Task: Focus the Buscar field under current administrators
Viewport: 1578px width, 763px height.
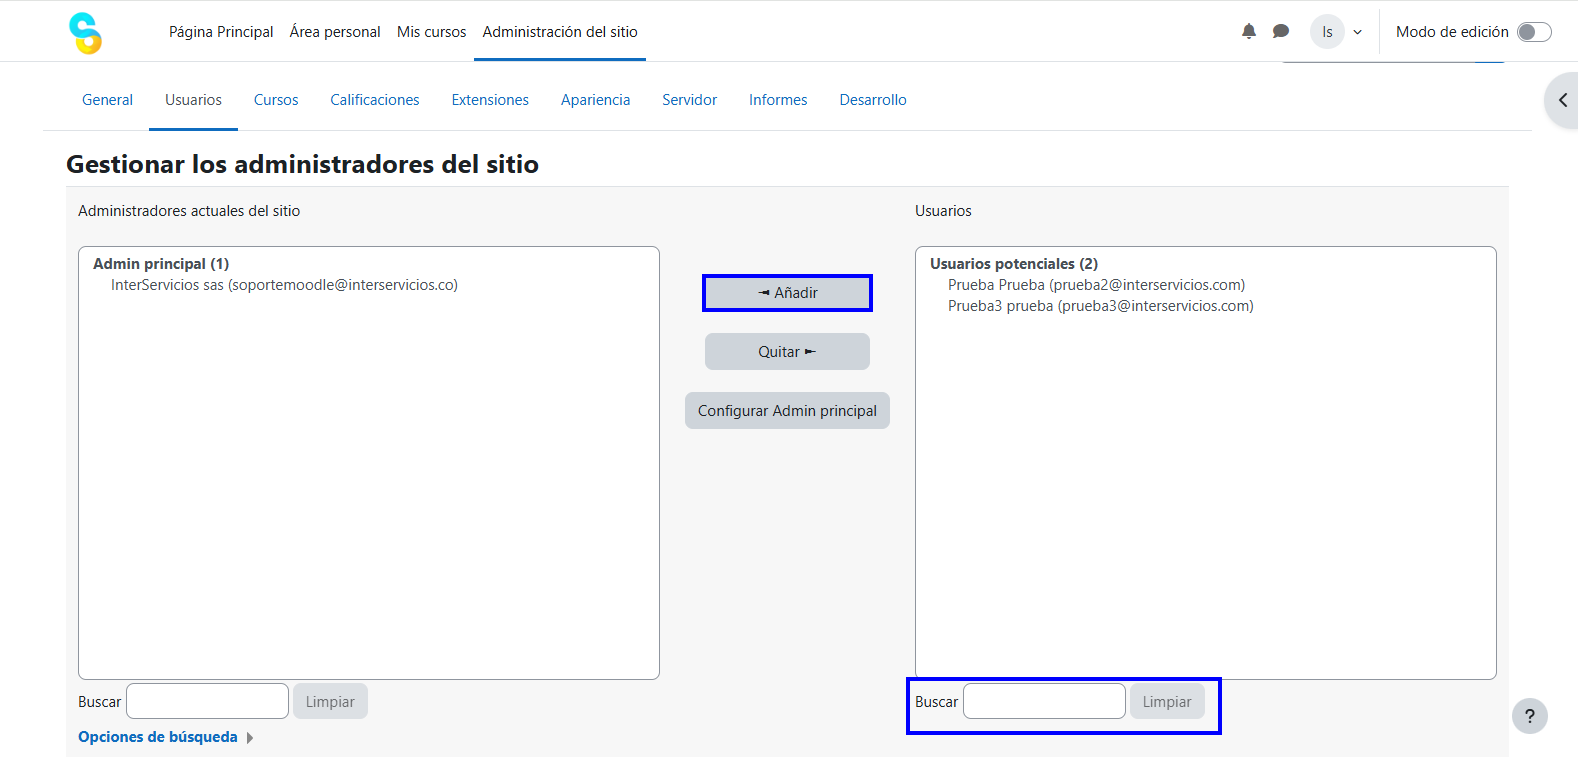Action: click(x=207, y=702)
